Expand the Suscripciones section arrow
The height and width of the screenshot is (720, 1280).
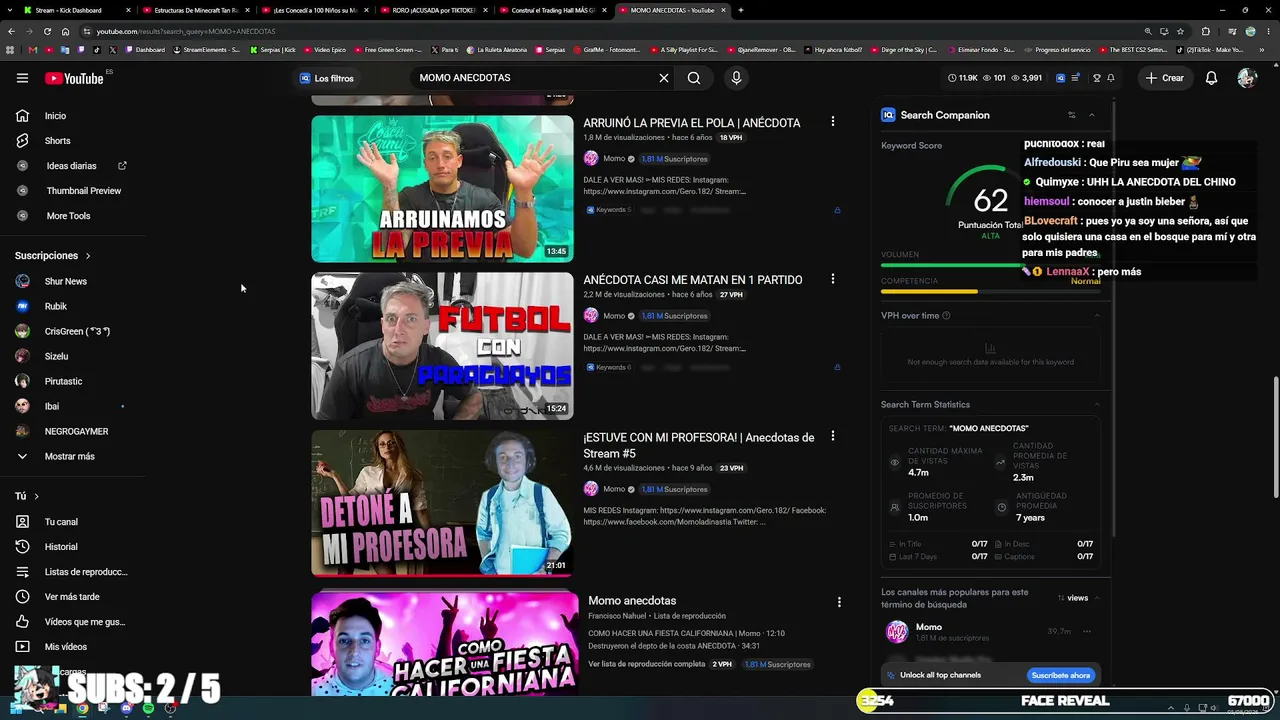tap(88, 256)
